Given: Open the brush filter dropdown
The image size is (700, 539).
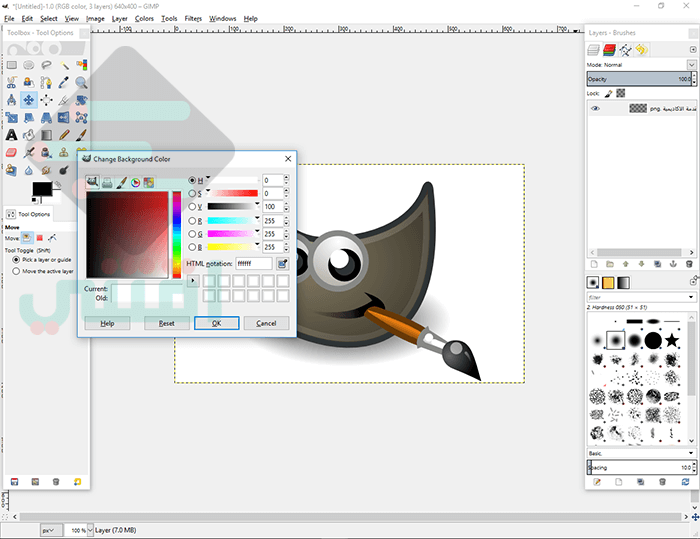Looking at the screenshot, I should coord(691,297).
